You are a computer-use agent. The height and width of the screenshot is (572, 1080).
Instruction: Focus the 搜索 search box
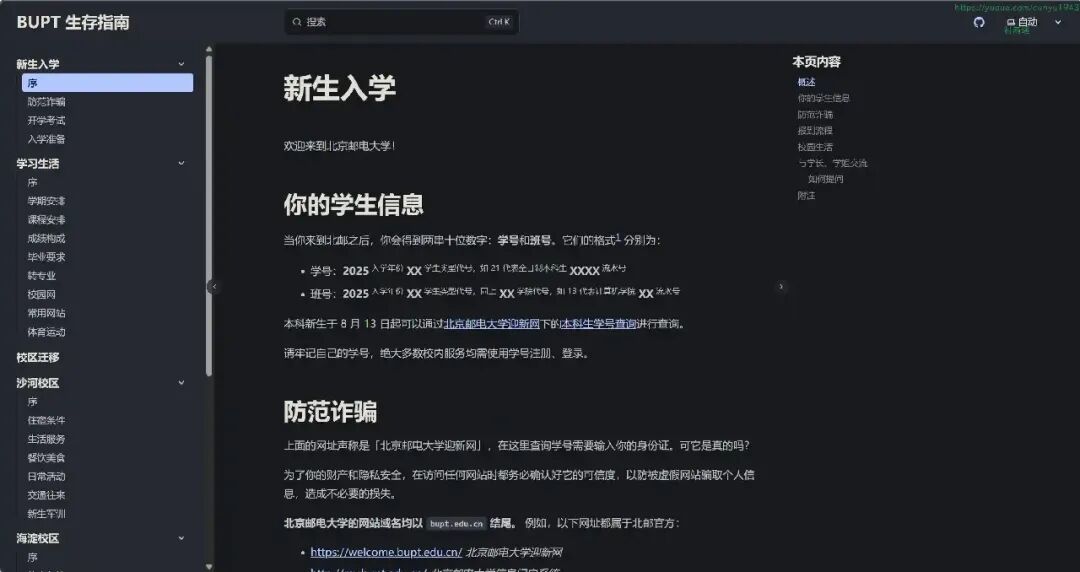(402, 22)
